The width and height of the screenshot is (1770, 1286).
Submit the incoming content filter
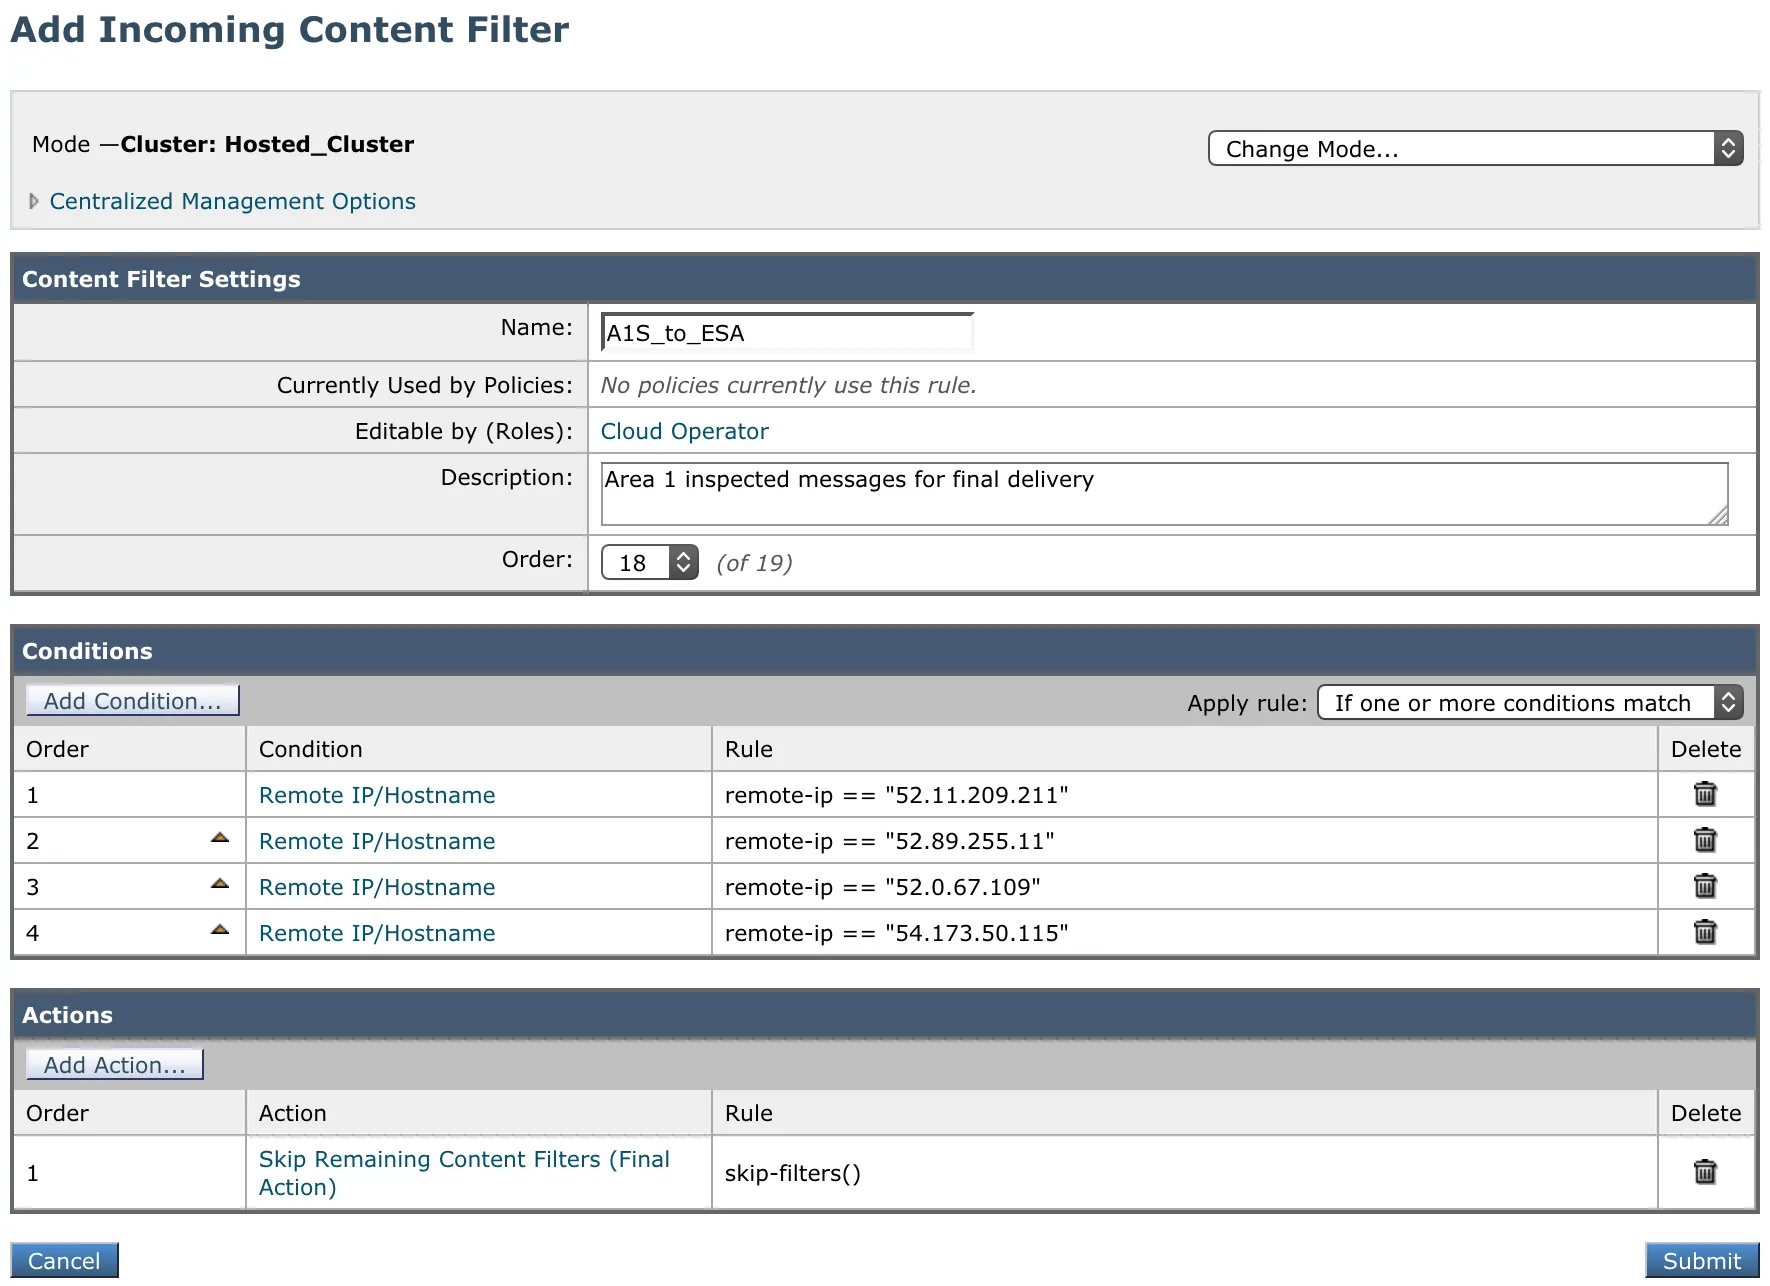[1702, 1260]
